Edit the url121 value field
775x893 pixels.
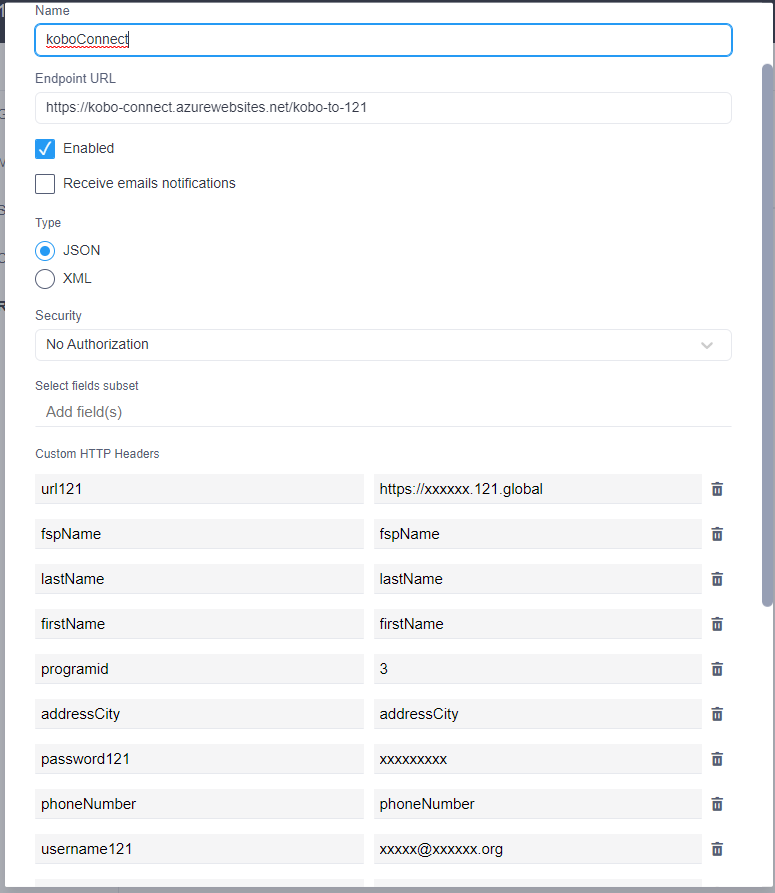pyautogui.click(x=538, y=489)
